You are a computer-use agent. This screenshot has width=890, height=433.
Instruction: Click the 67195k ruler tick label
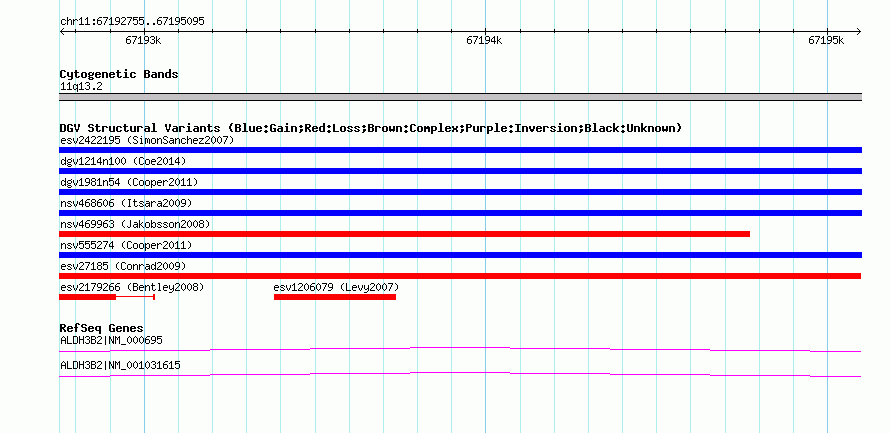(826, 40)
